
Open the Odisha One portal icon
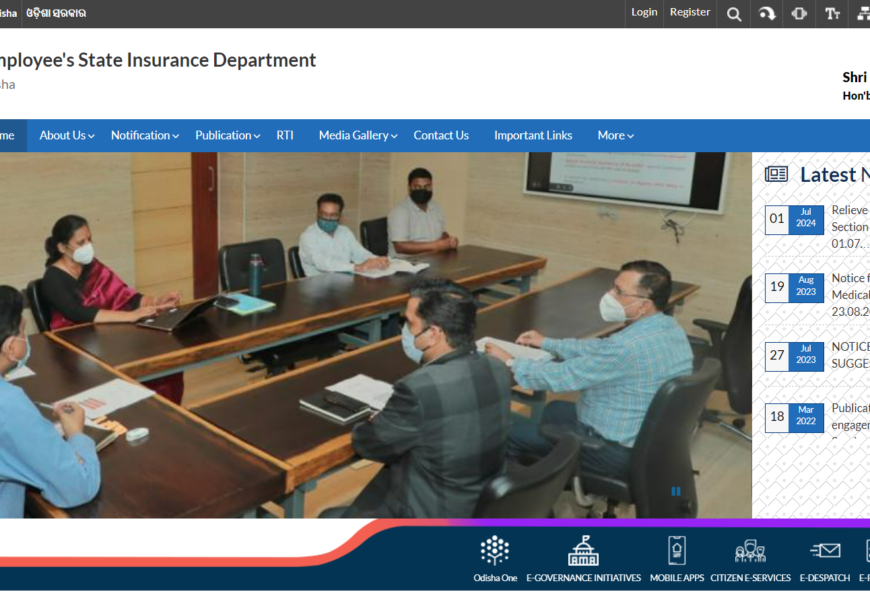coord(495,552)
